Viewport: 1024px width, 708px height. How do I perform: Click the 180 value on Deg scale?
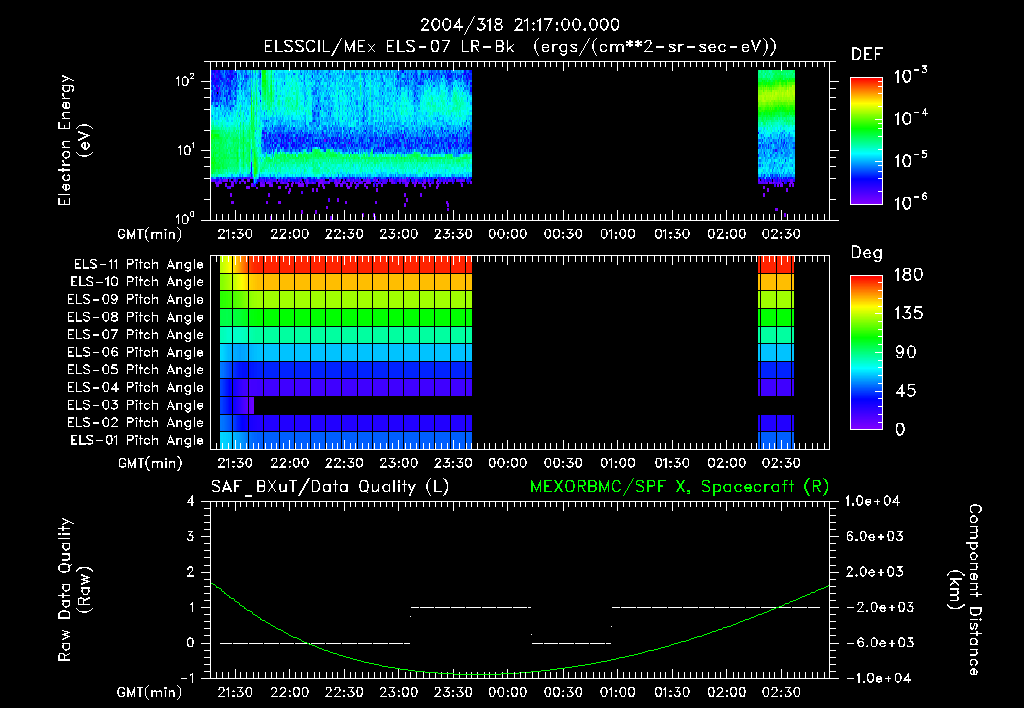(909, 275)
